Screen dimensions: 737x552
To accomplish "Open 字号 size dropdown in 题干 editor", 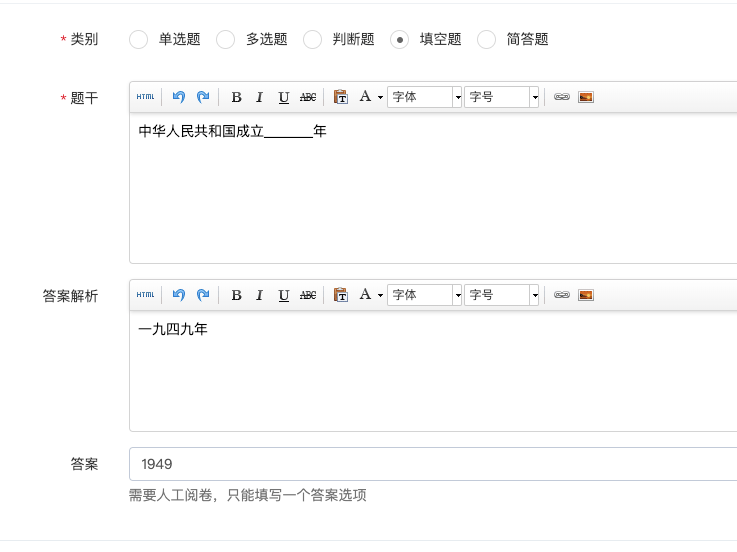I will tap(501, 97).
